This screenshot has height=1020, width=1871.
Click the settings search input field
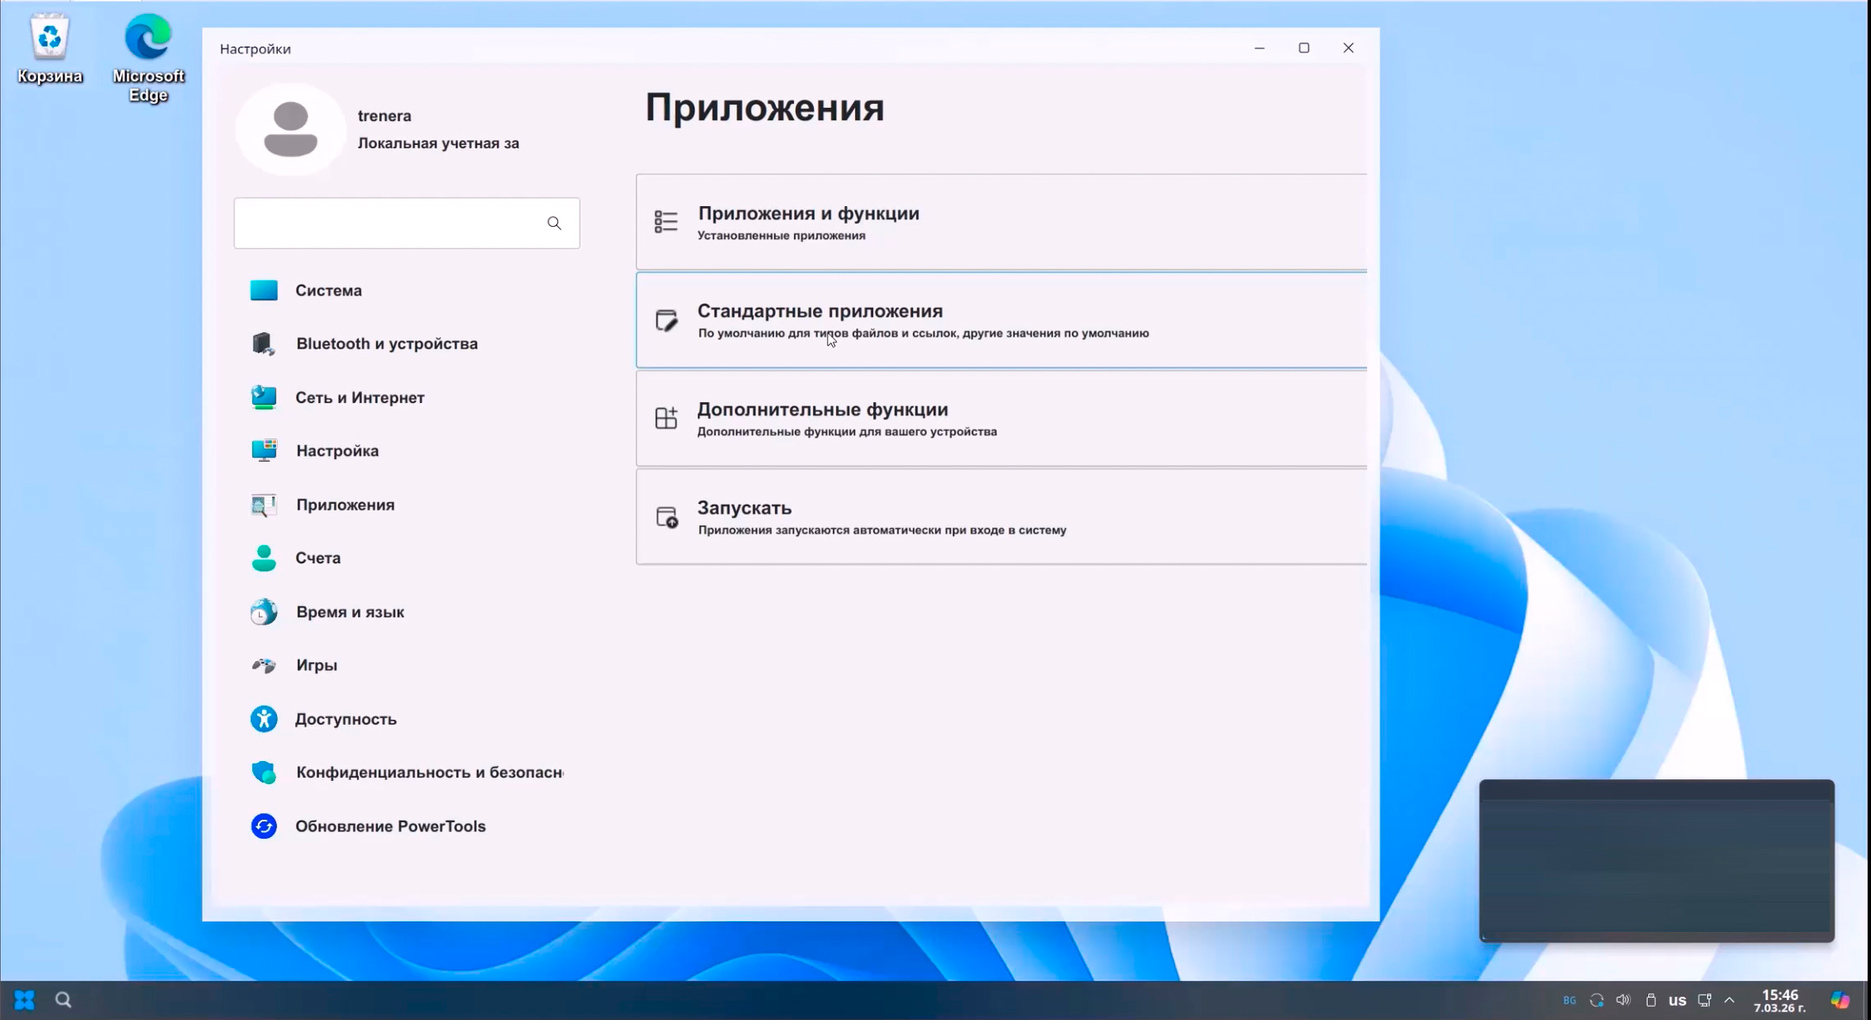click(390, 223)
